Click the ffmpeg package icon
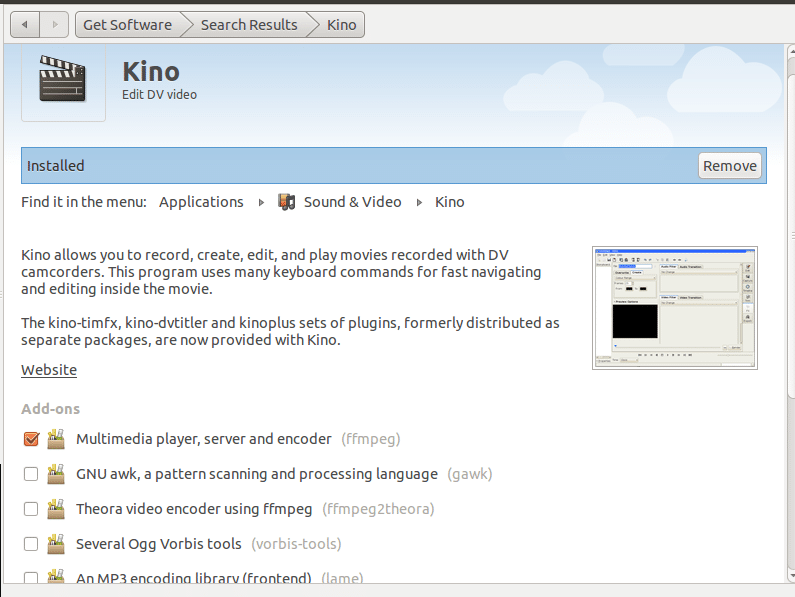This screenshot has height=597, width=795. pos(56,439)
